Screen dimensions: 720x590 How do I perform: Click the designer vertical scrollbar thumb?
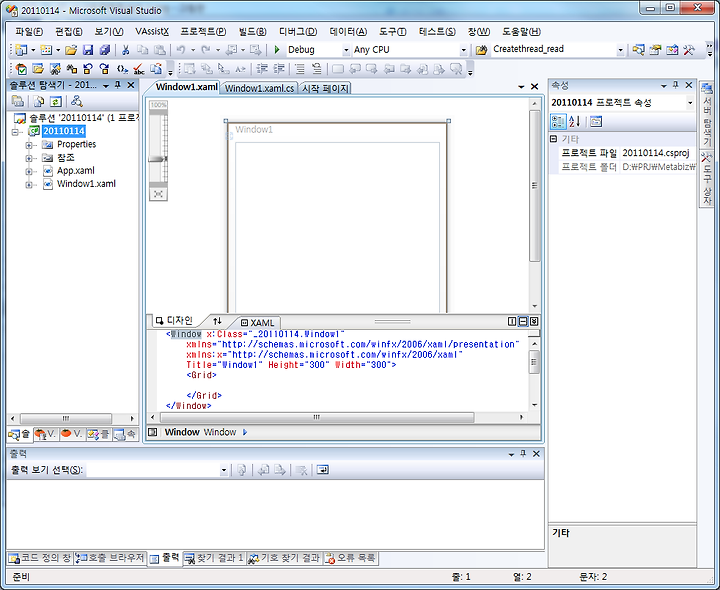tap(534, 185)
